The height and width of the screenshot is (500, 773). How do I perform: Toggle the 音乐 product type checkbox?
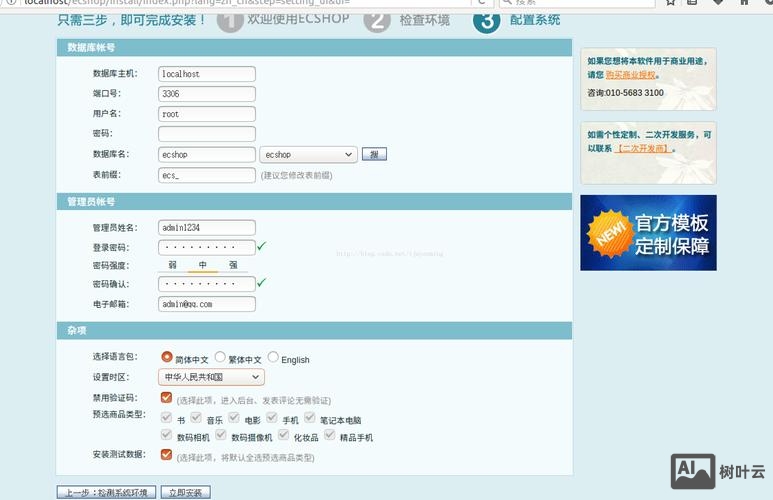196,418
